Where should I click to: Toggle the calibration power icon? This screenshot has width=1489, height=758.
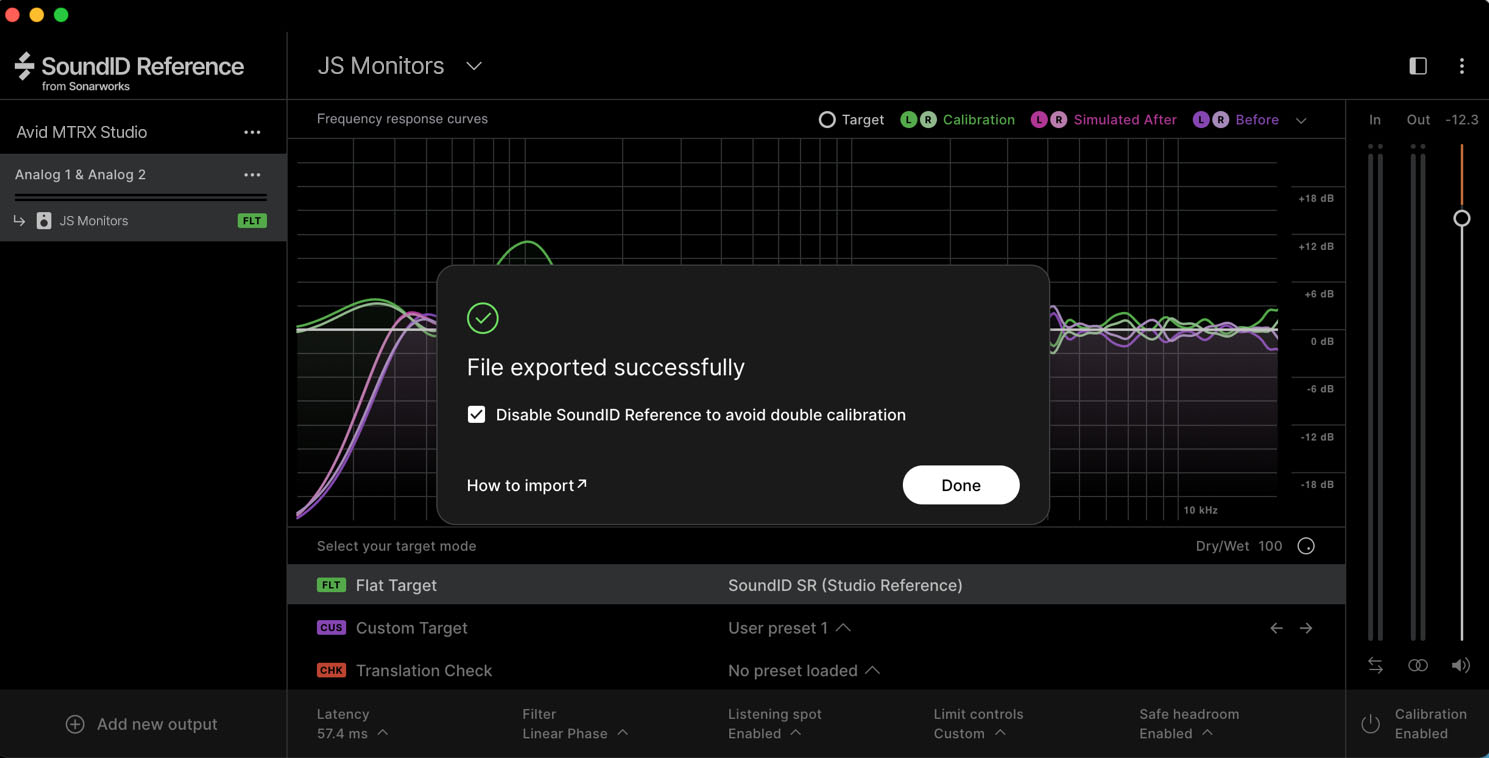pyautogui.click(x=1371, y=724)
